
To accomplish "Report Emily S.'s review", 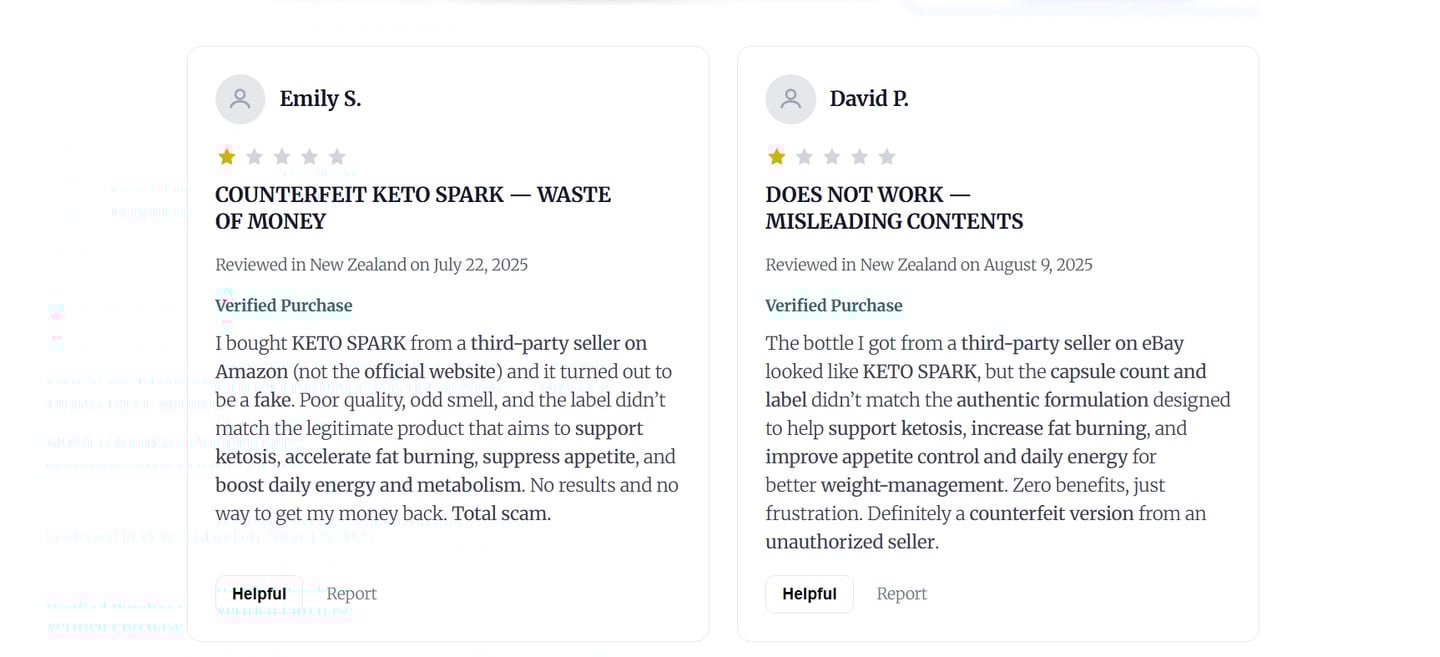I will coord(351,594).
